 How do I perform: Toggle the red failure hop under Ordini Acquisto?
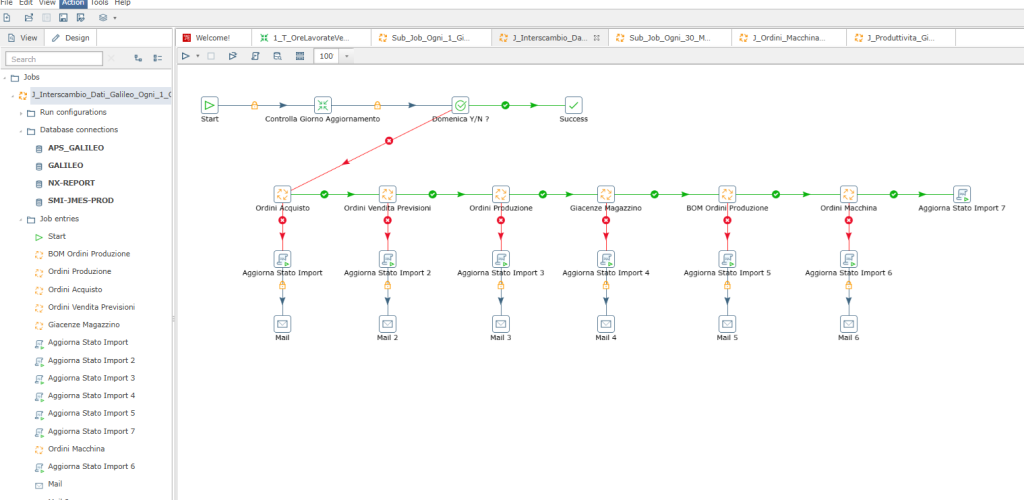point(282,220)
